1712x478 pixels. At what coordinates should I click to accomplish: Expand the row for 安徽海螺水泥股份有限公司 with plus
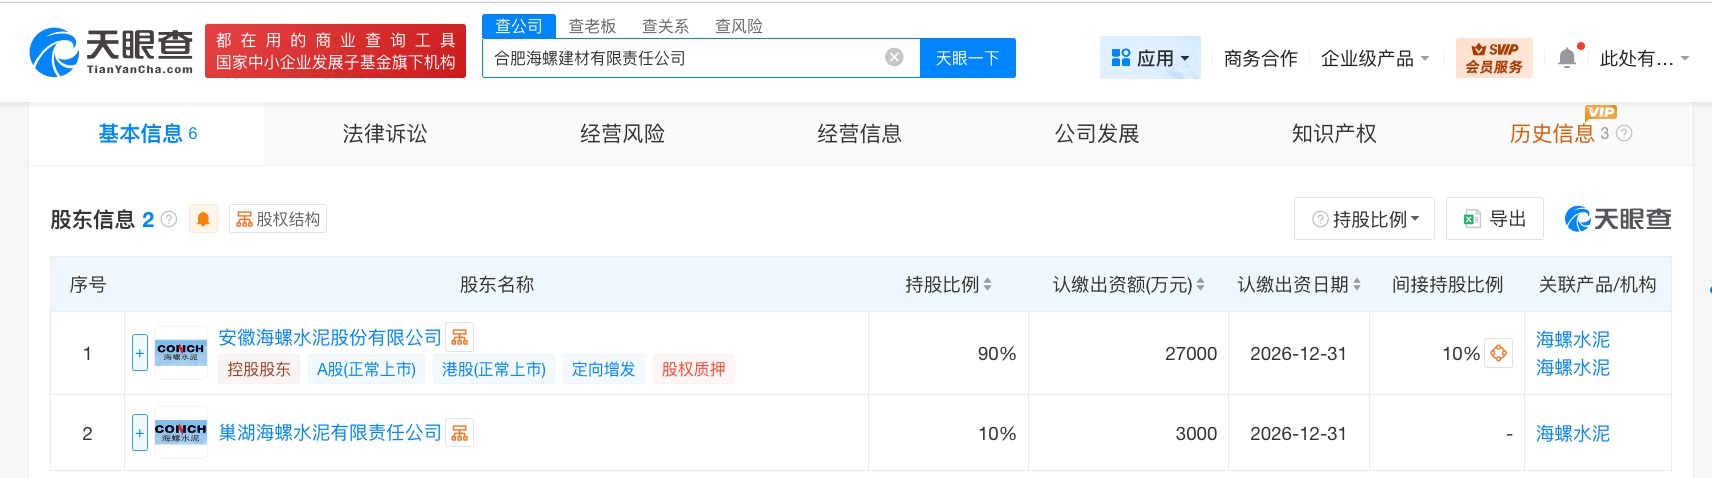140,353
